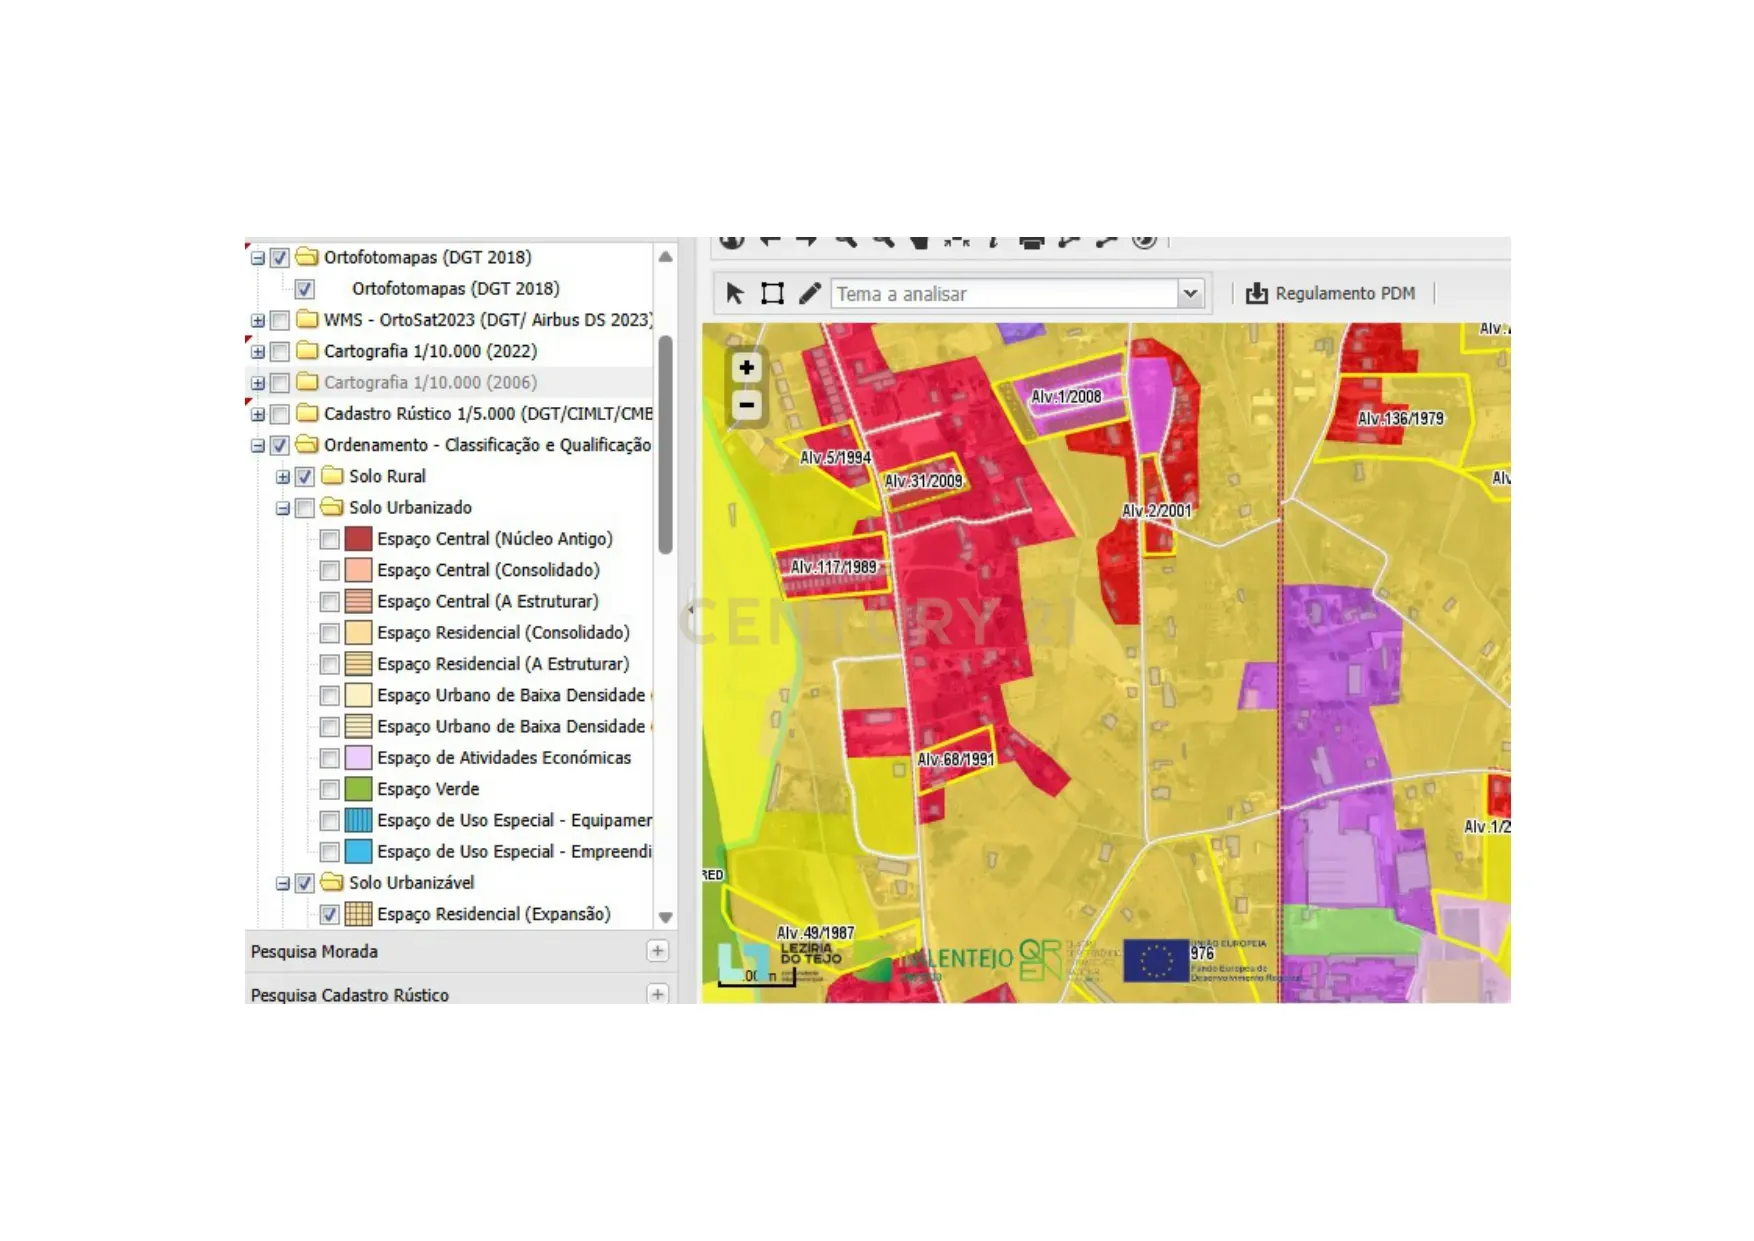Collapse the Solo Urbanizável folder node
This screenshot has width=1754, height=1241.
283,884
